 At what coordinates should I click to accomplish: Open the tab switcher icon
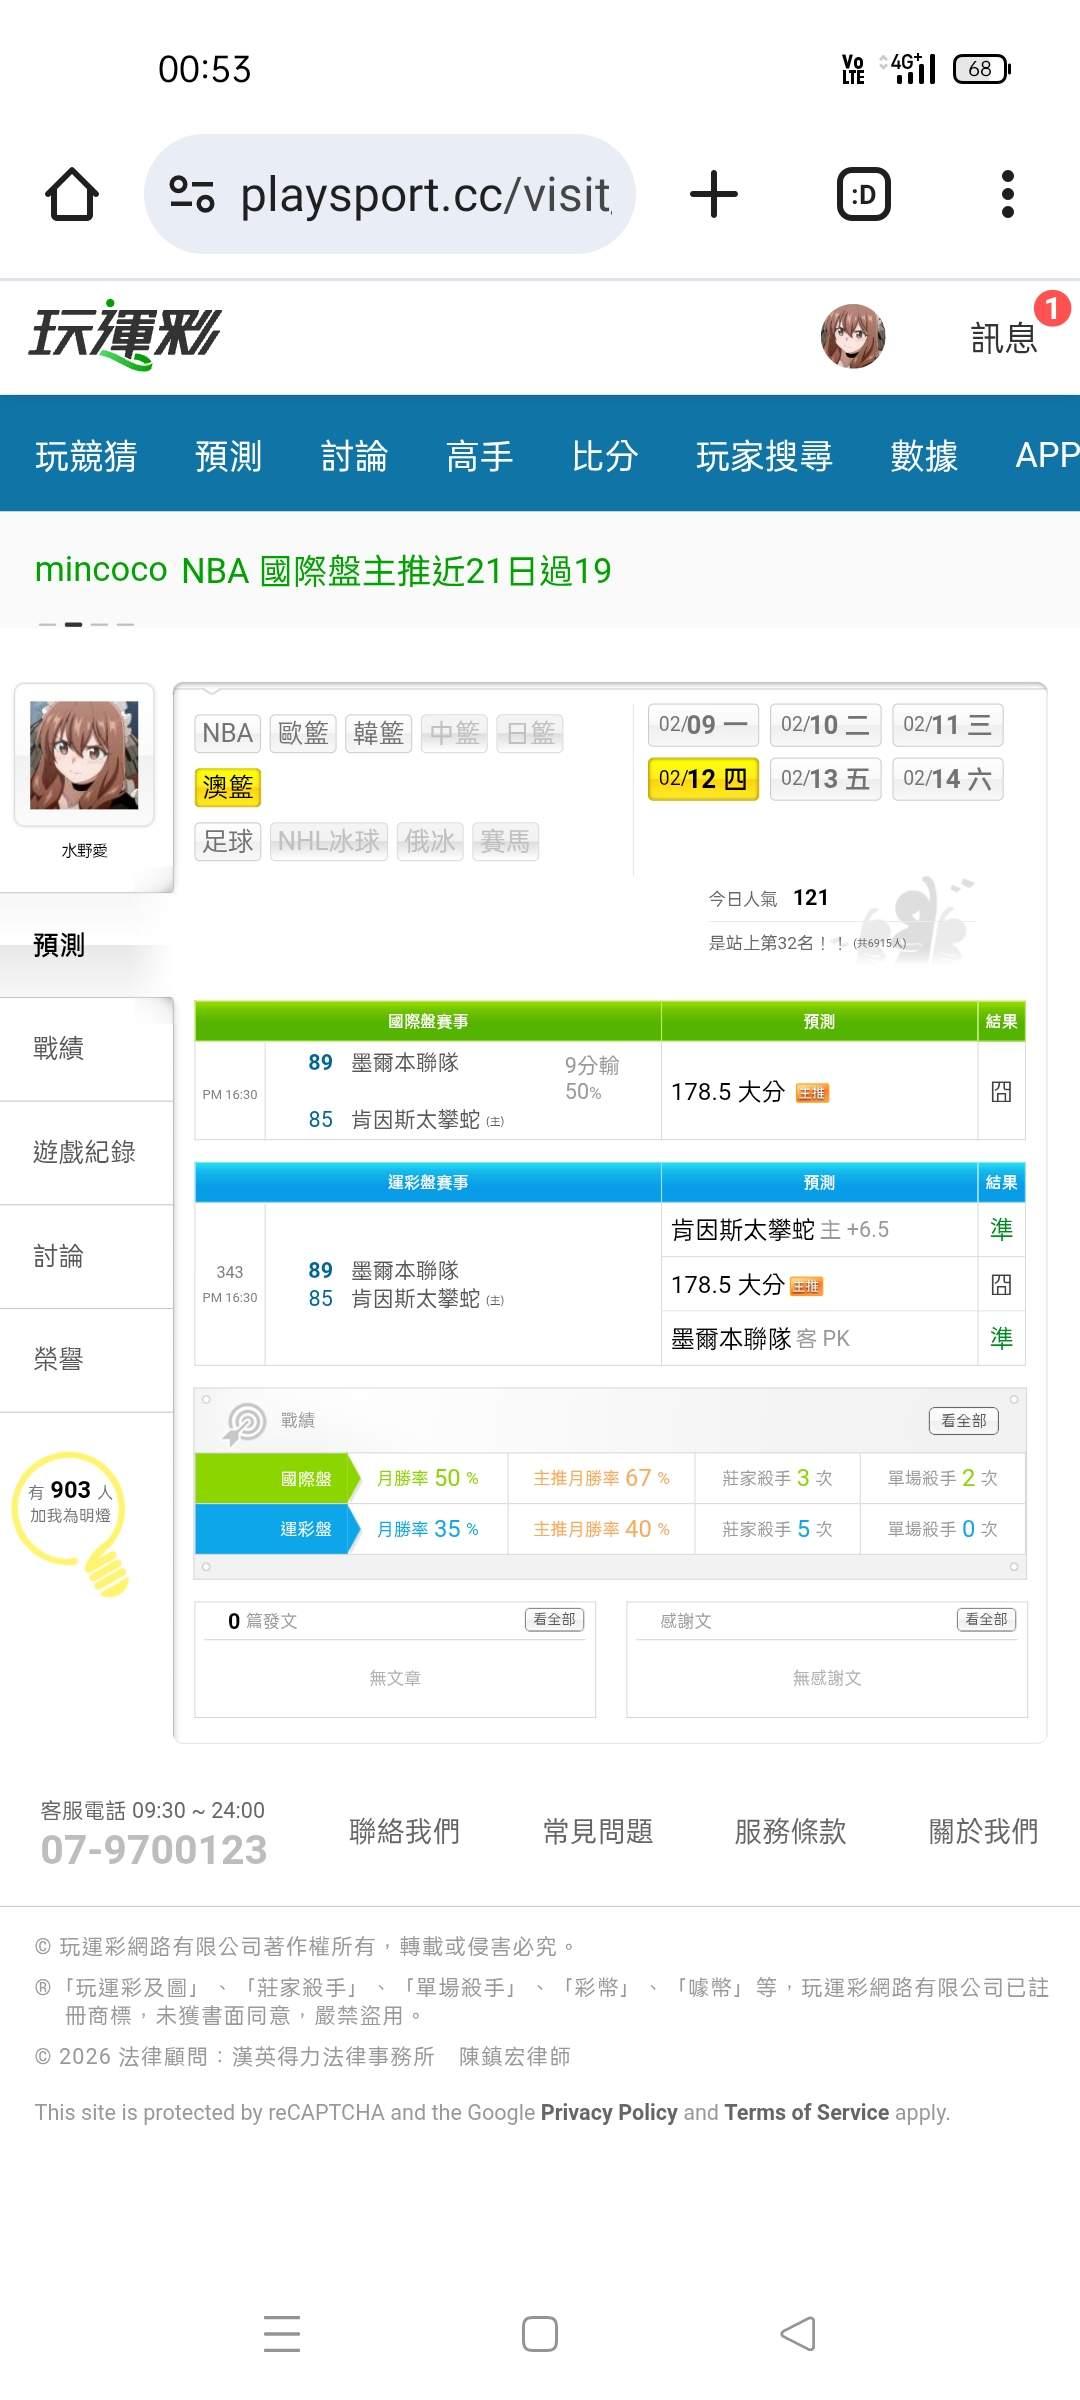[863, 194]
